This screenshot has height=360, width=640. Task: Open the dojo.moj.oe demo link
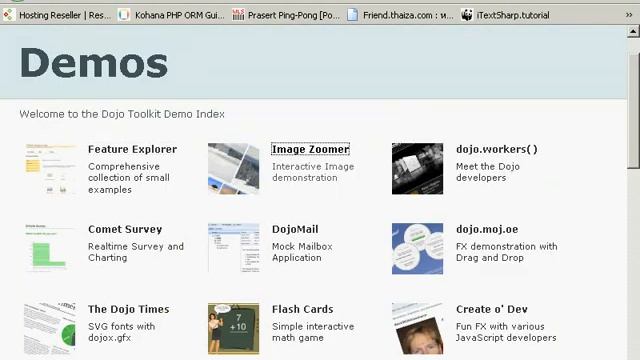click(x=487, y=229)
